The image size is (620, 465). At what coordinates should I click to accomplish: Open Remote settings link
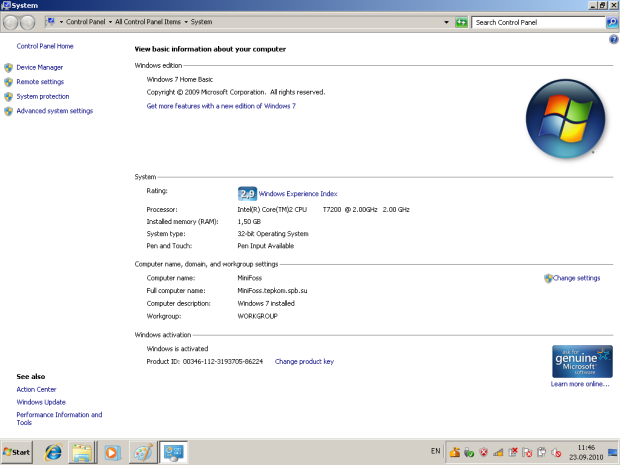[x=40, y=82]
